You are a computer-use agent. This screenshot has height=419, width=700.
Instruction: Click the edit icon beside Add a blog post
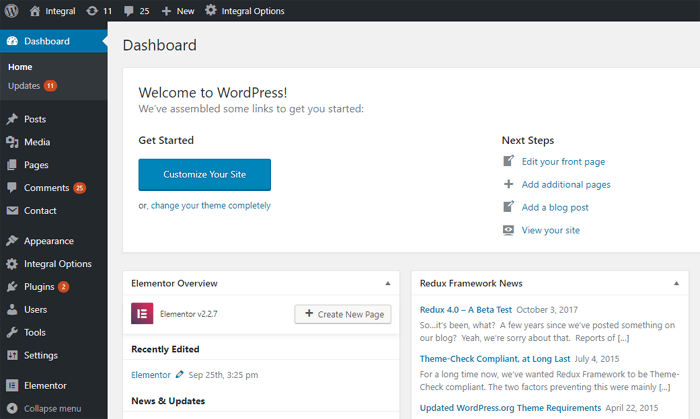(508, 207)
